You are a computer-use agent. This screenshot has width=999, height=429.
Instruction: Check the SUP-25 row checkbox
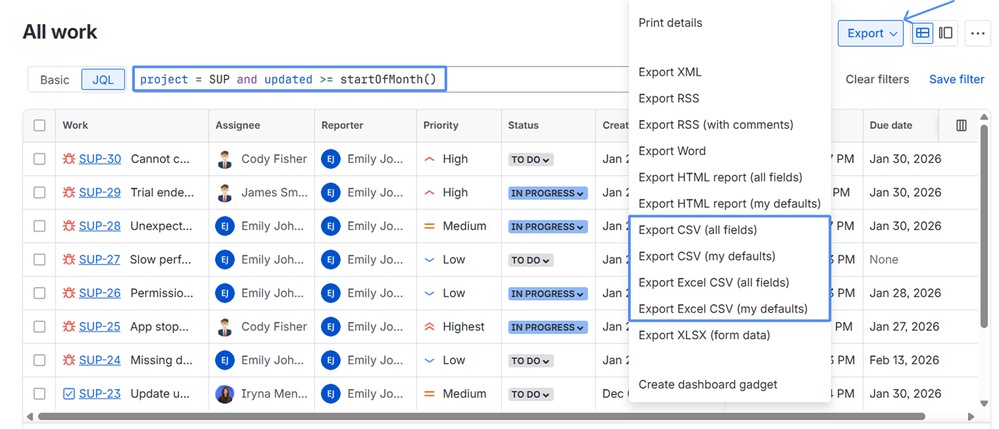(x=40, y=326)
